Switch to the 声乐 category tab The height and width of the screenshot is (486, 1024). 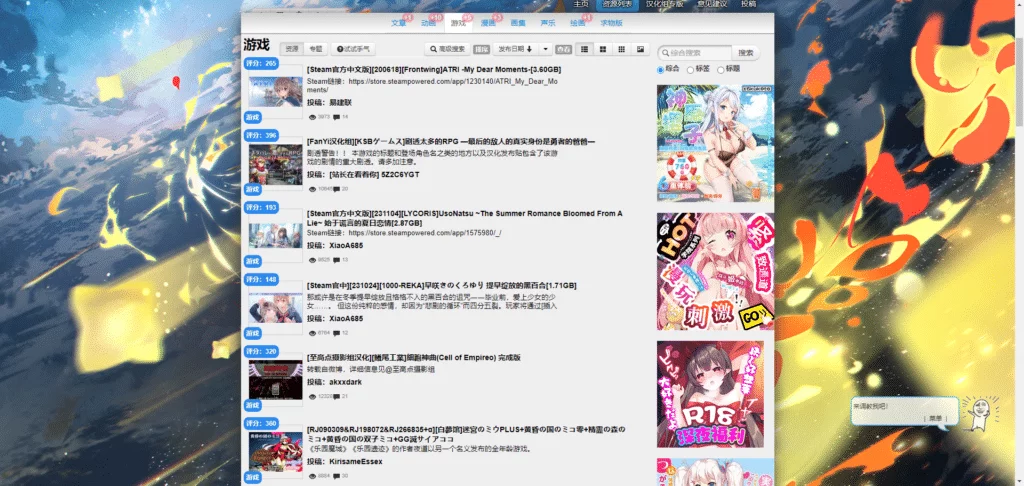[548, 23]
